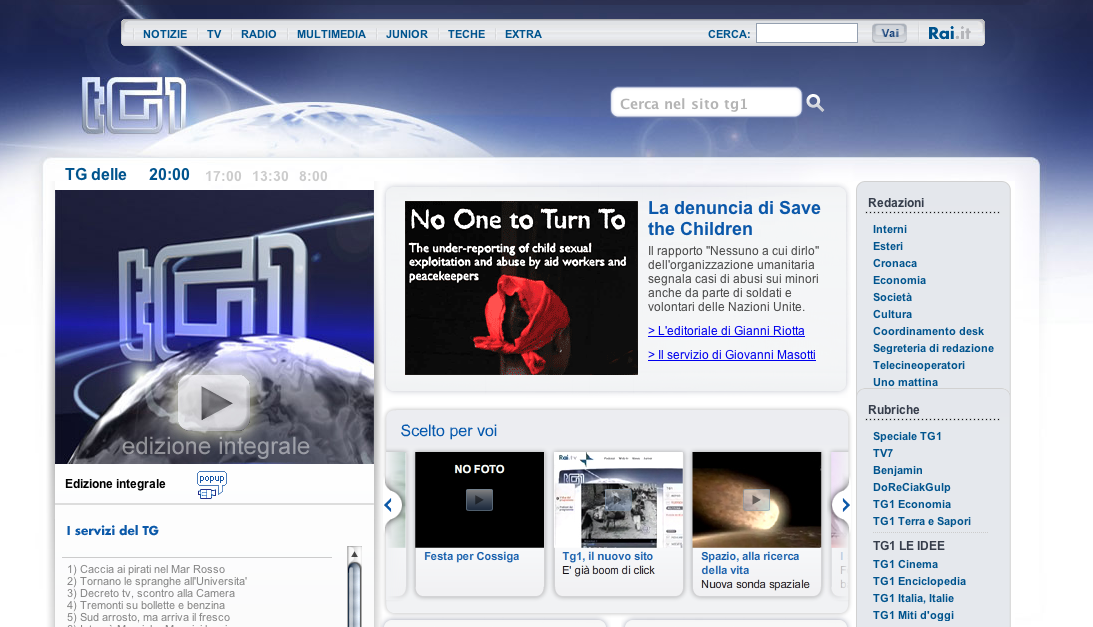1093x627 pixels.
Task: Open the NOTIZIE menu item
Action: (165, 34)
